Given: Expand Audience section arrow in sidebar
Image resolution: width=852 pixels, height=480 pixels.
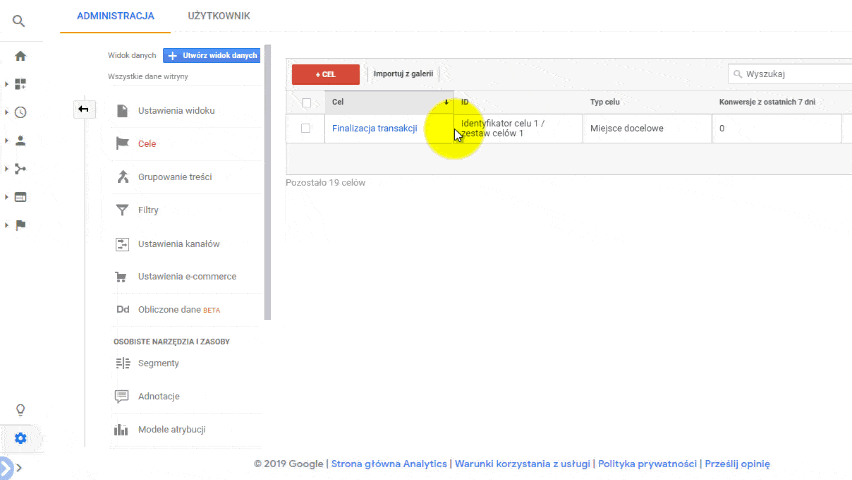Looking at the screenshot, I should coord(7,141).
